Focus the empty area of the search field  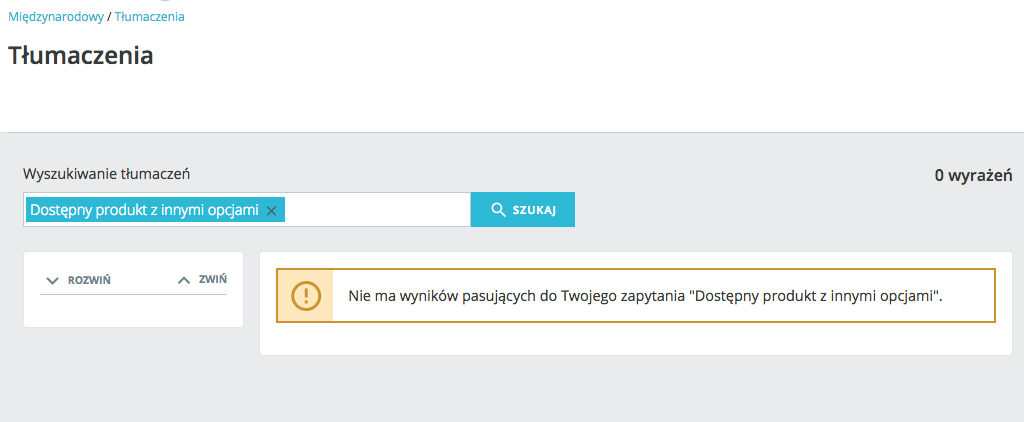click(x=378, y=210)
